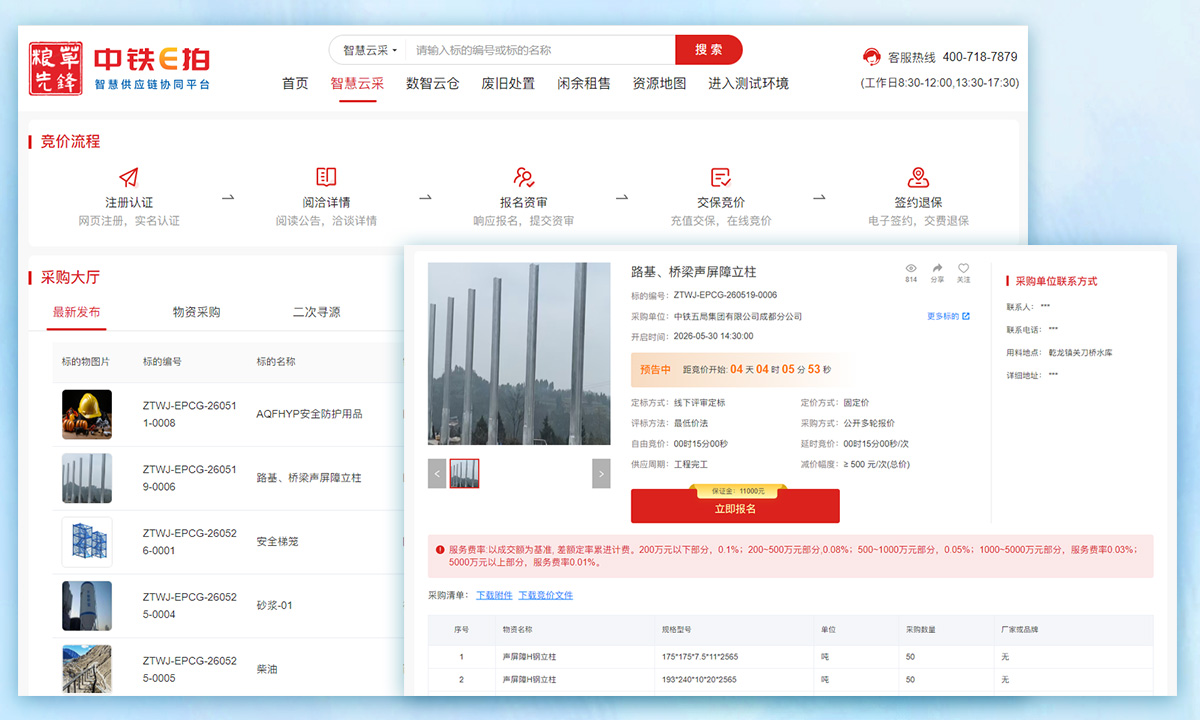Click the 签约退保 stamp icon
The height and width of the screenshot is (720, 1200).
[918, 177]
